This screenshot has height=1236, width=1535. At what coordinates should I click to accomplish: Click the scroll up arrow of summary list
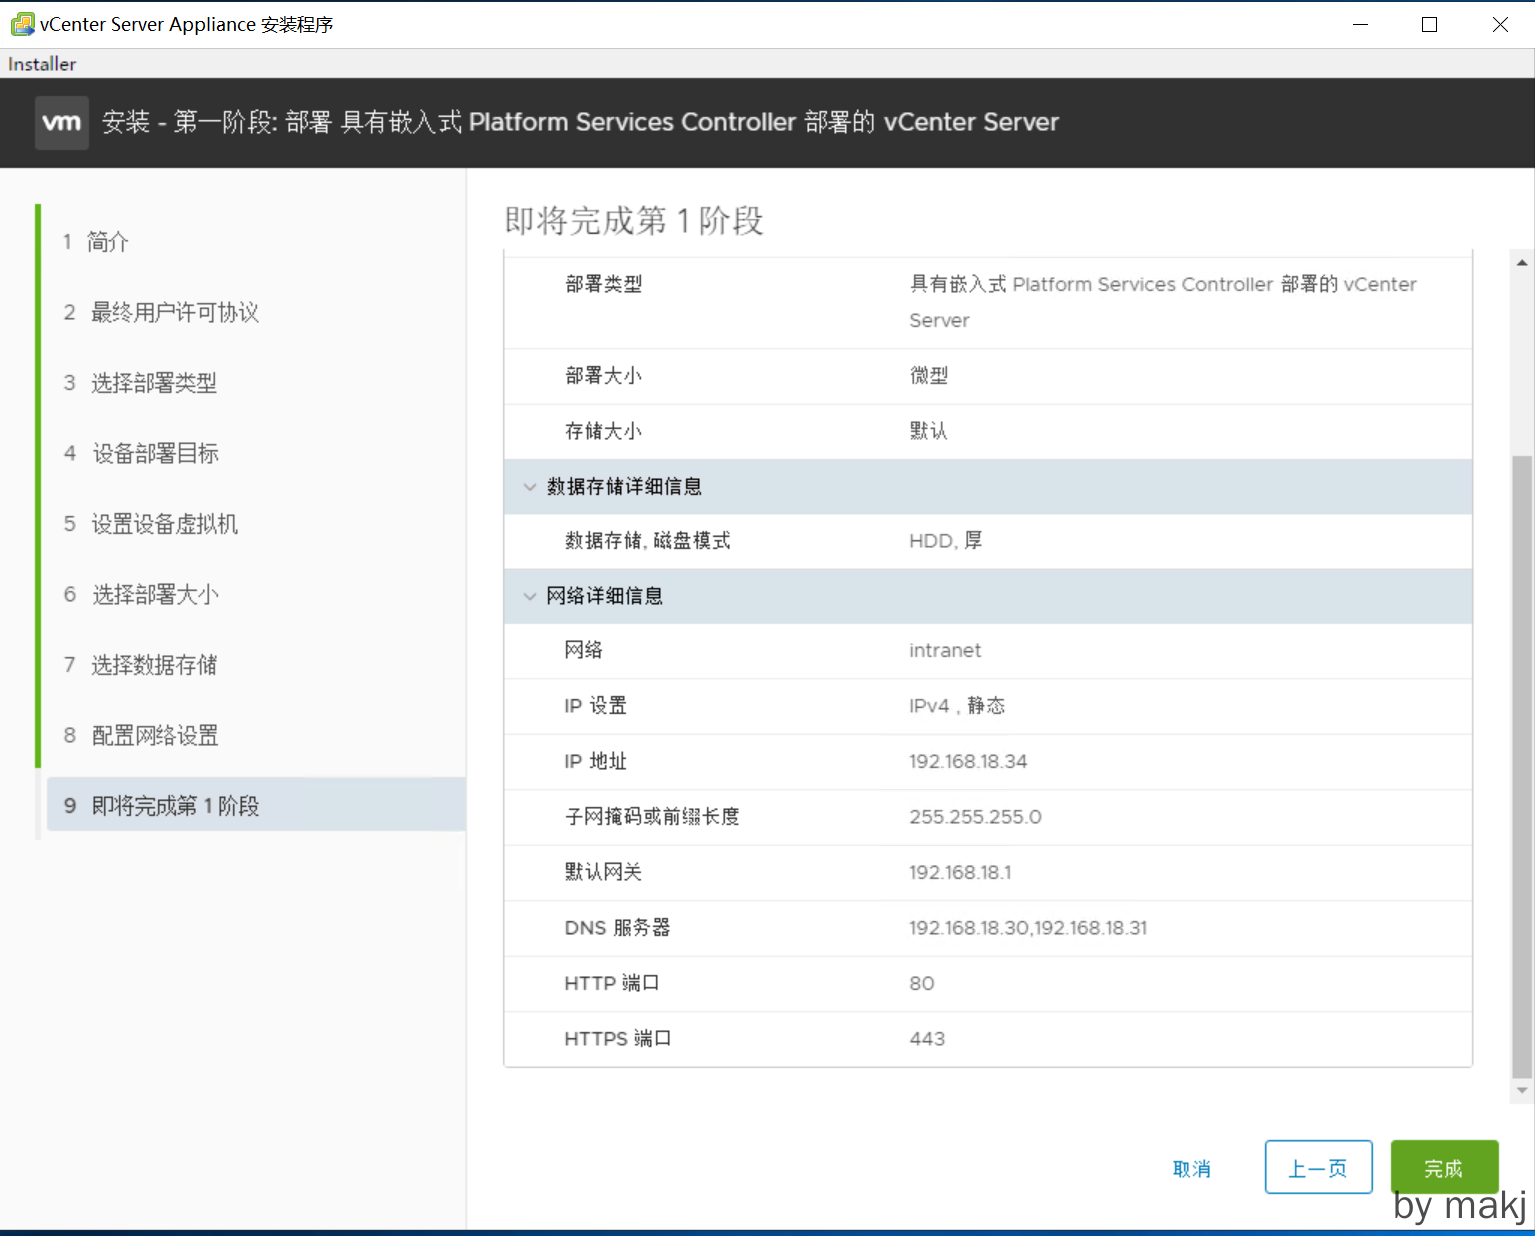point(1521,263)
